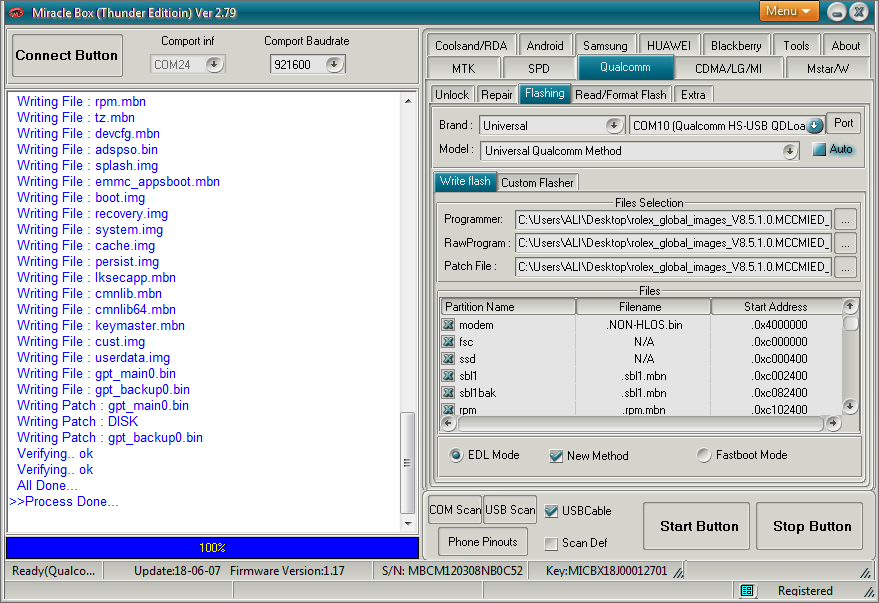The image size is (879, 603).
Task: Browse for the RawProgram file
Action: 845,243
